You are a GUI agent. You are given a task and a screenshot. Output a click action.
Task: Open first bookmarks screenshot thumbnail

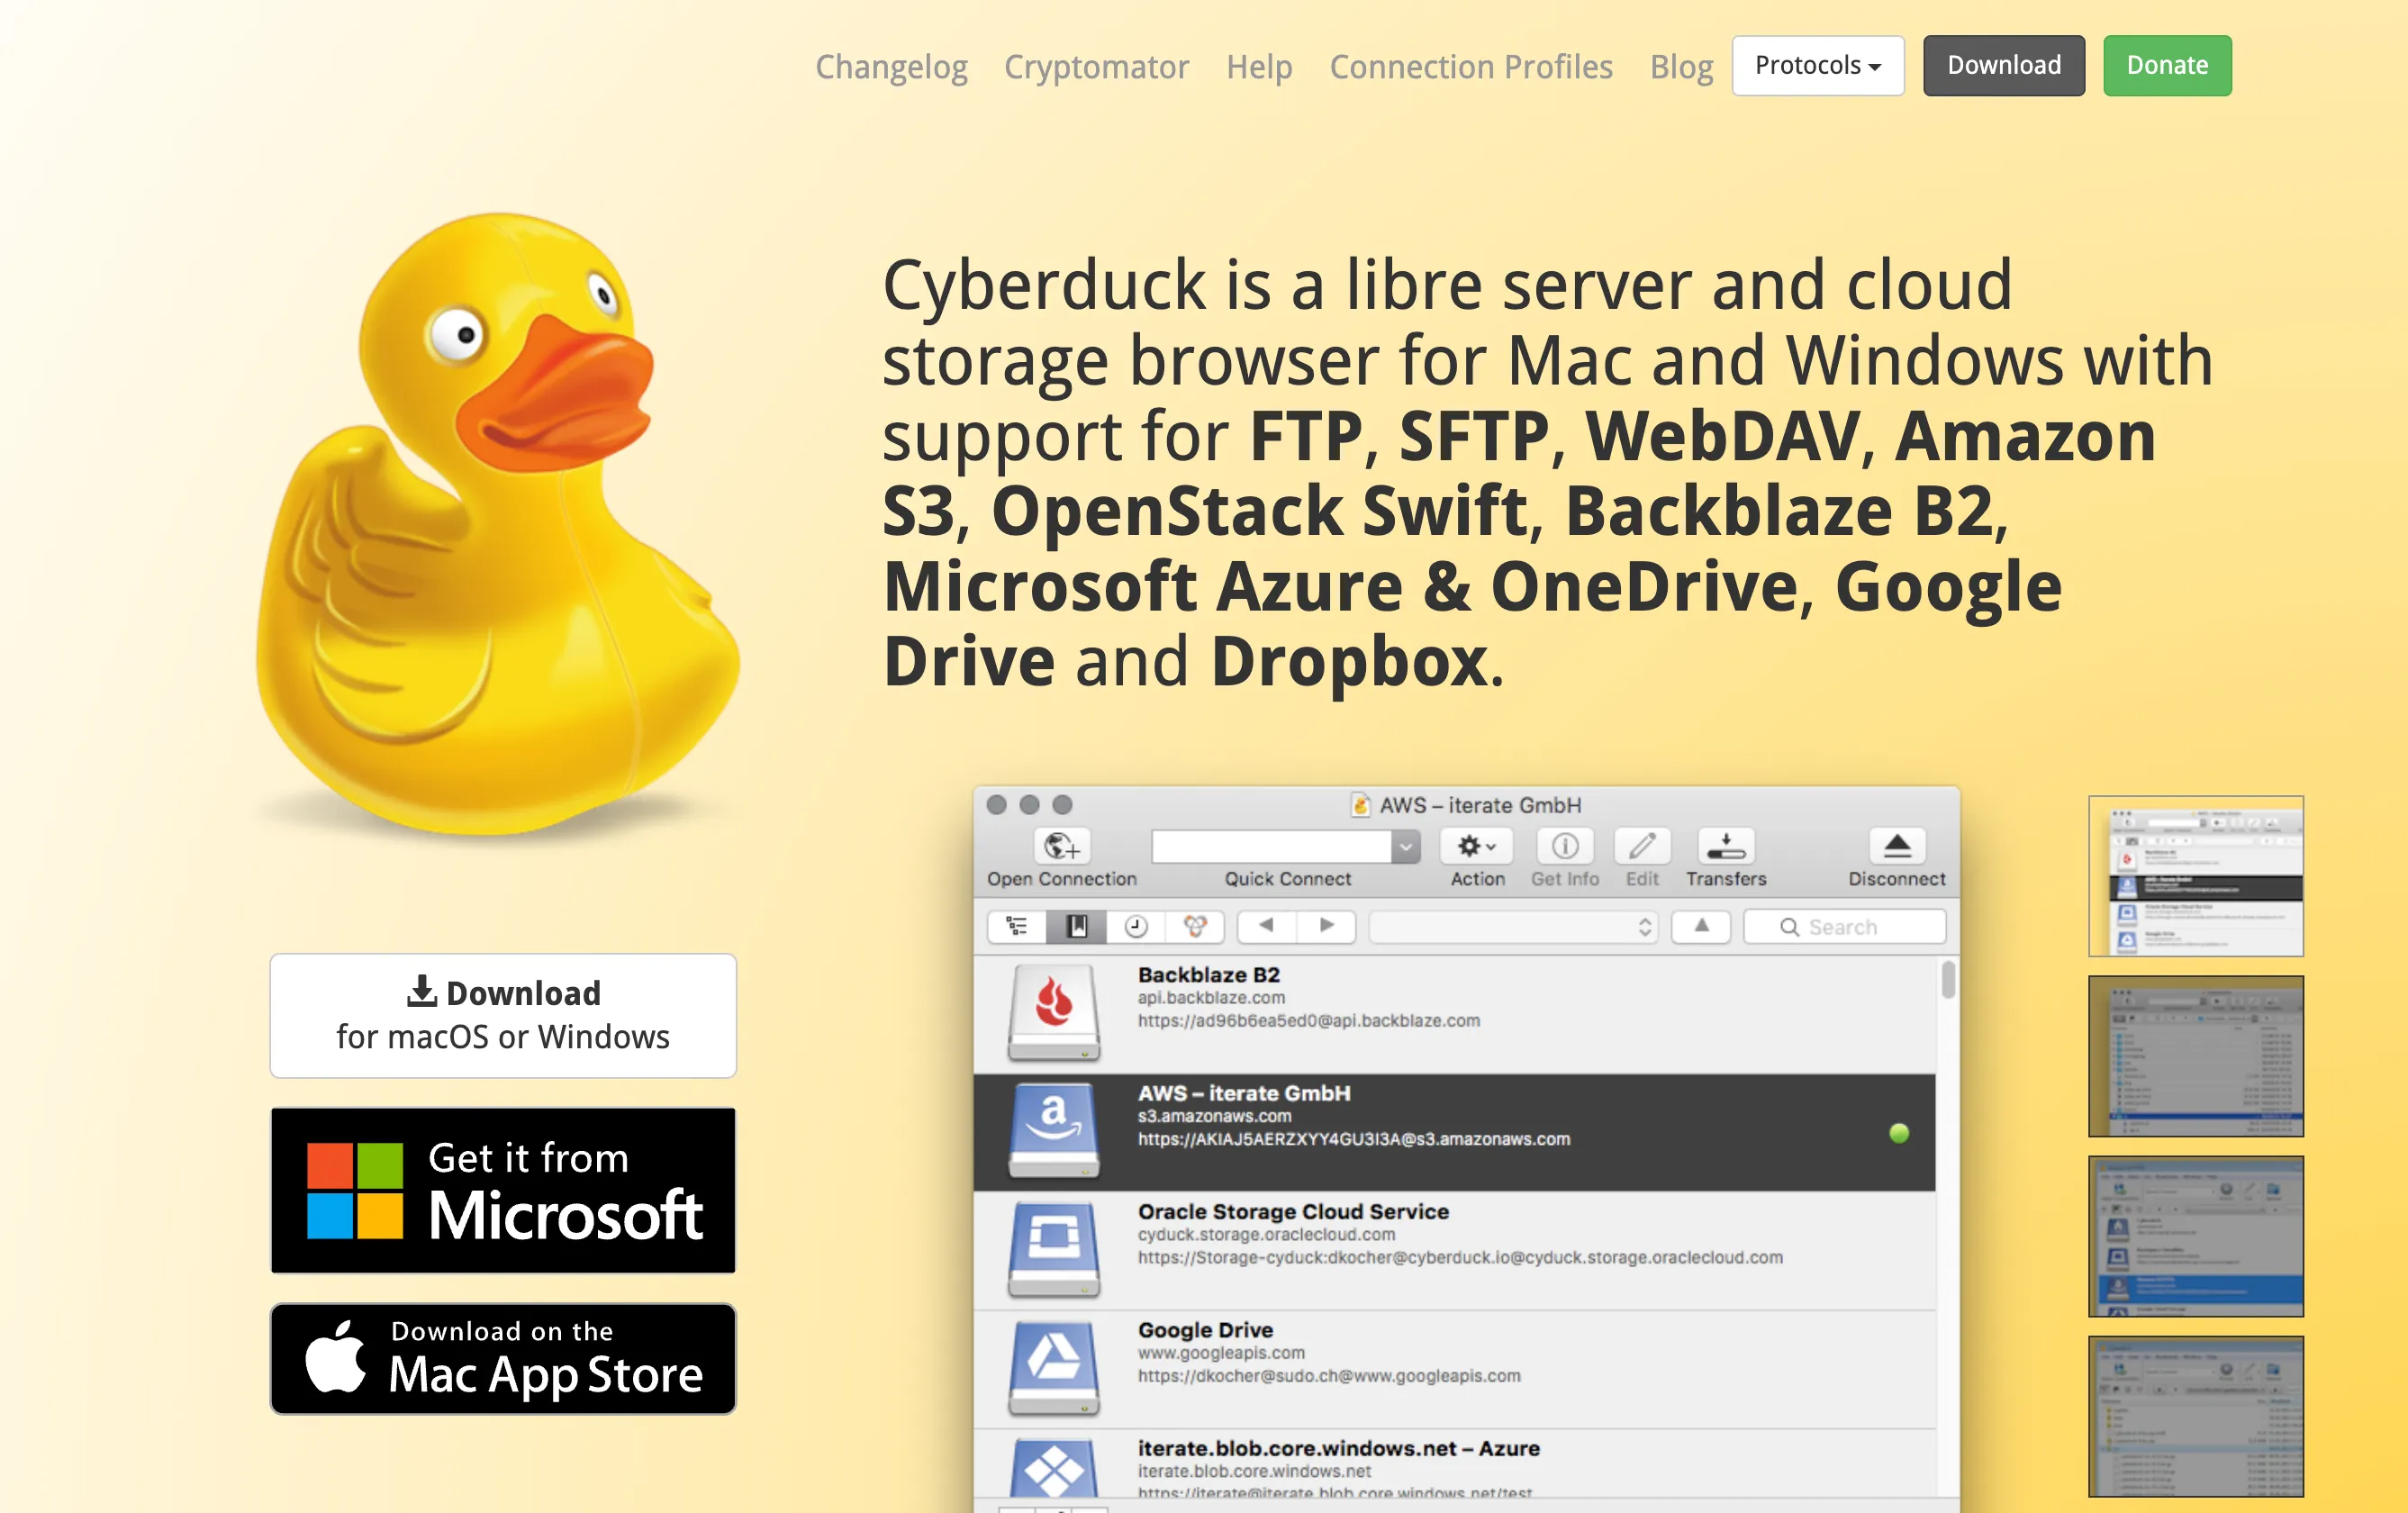click(x=2195, y=875)
